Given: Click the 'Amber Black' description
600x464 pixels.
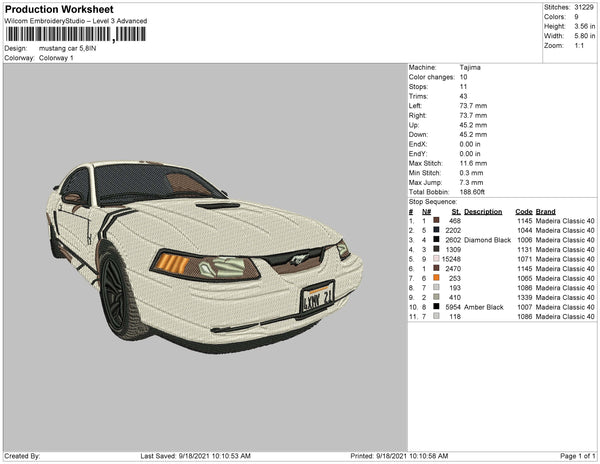Looking at the screenshot, I should tap(484, 307).
